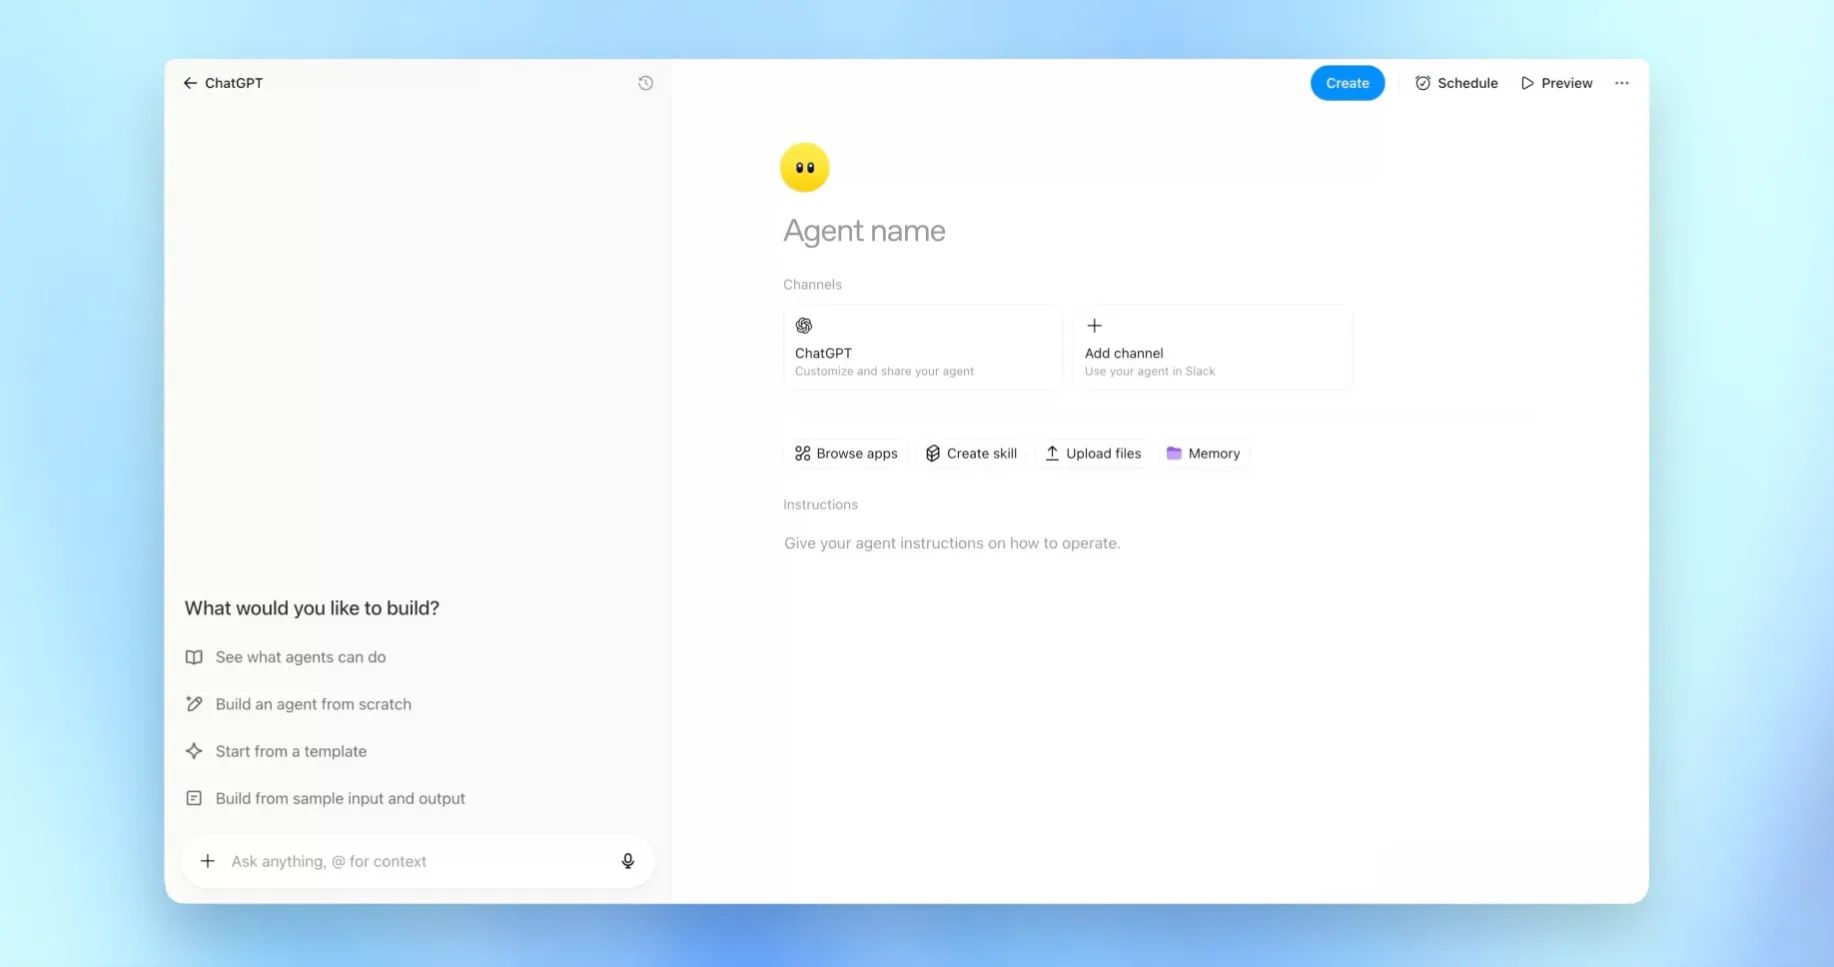Focus the agent instructions text area

952,543
